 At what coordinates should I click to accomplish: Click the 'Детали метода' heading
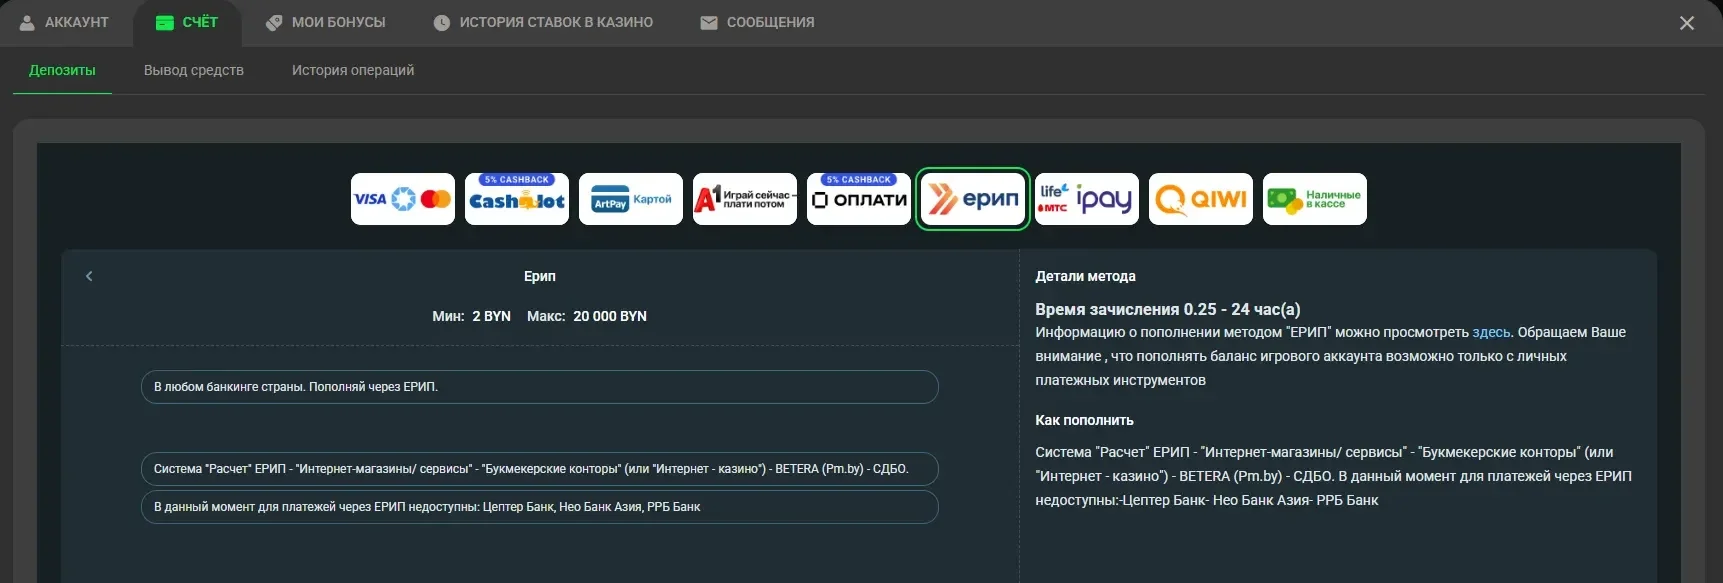pyautogui.click(x=1085, y=276)
